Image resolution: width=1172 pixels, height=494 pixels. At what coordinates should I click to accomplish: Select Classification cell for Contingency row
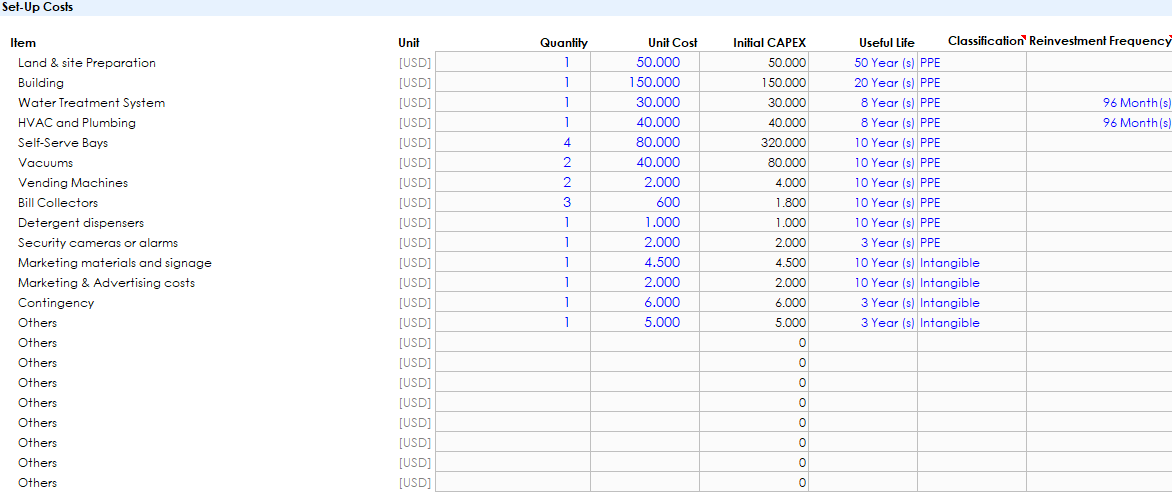949,303
